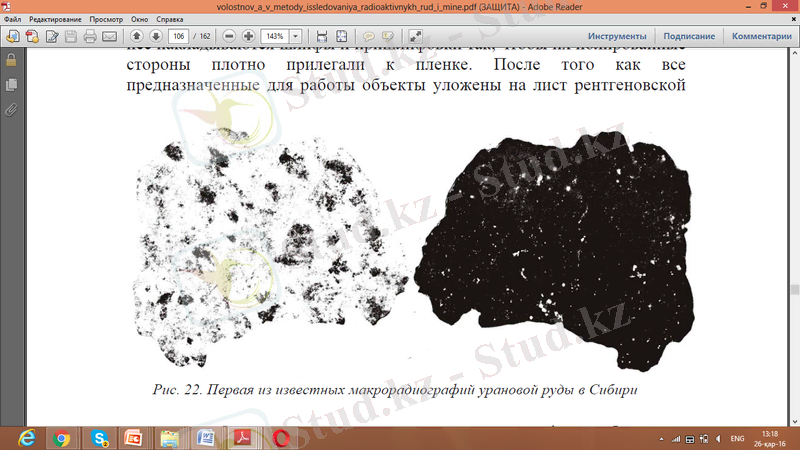Click the fit width scrolling icon
The height and width of the screenshot is (450, 800).
coord(321,36)
